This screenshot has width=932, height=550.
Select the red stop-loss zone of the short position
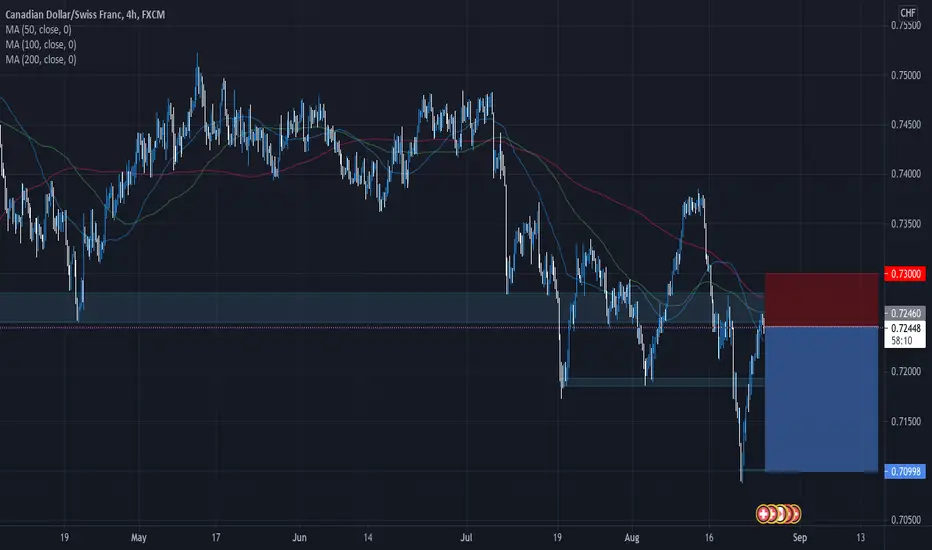(821, 300)
